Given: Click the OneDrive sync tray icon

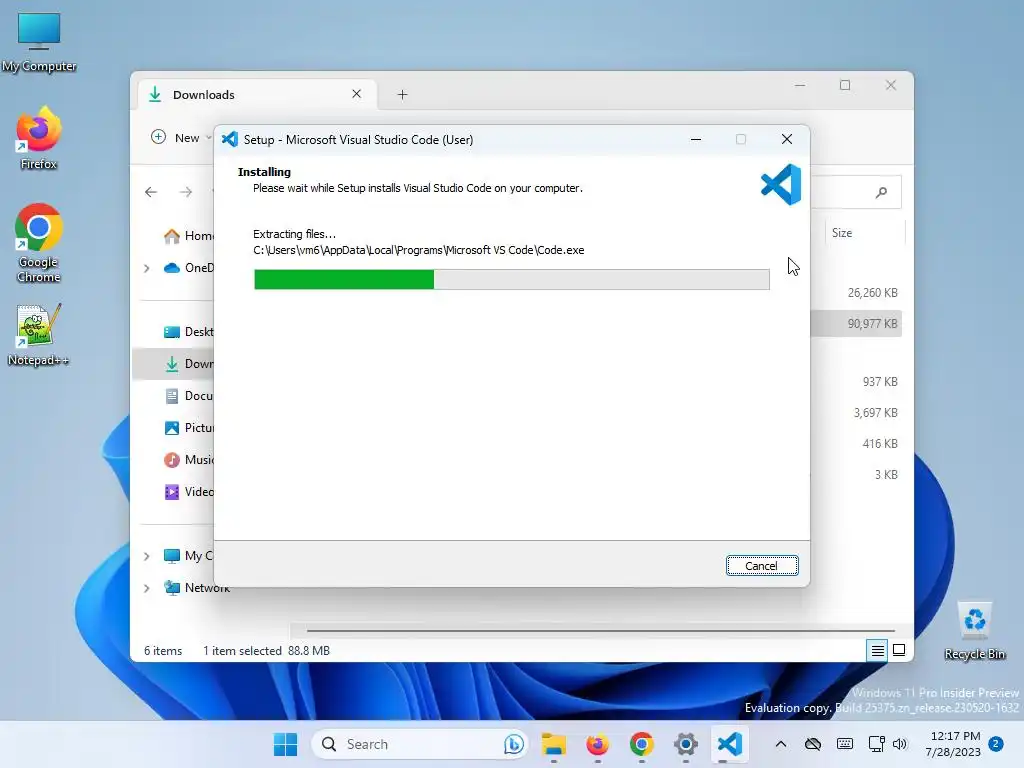Looking at the screenshot, I should click(x=812, y=744).
